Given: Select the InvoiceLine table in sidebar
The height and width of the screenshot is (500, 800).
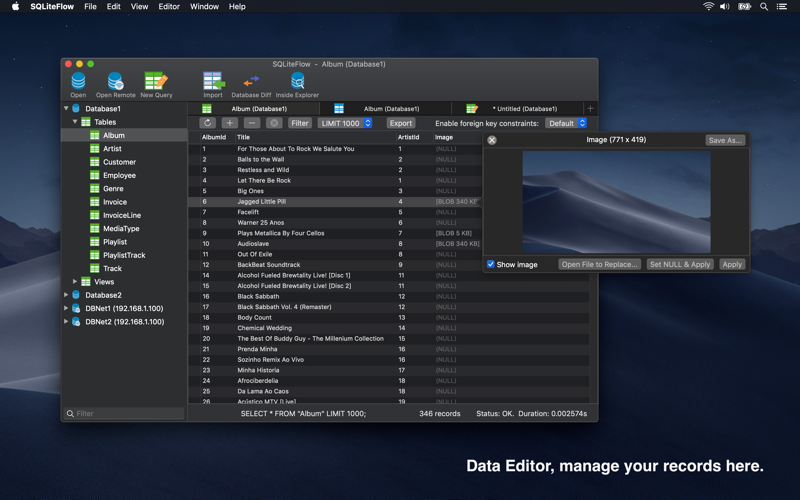Looking at the screenshot, I should (122, 215).
